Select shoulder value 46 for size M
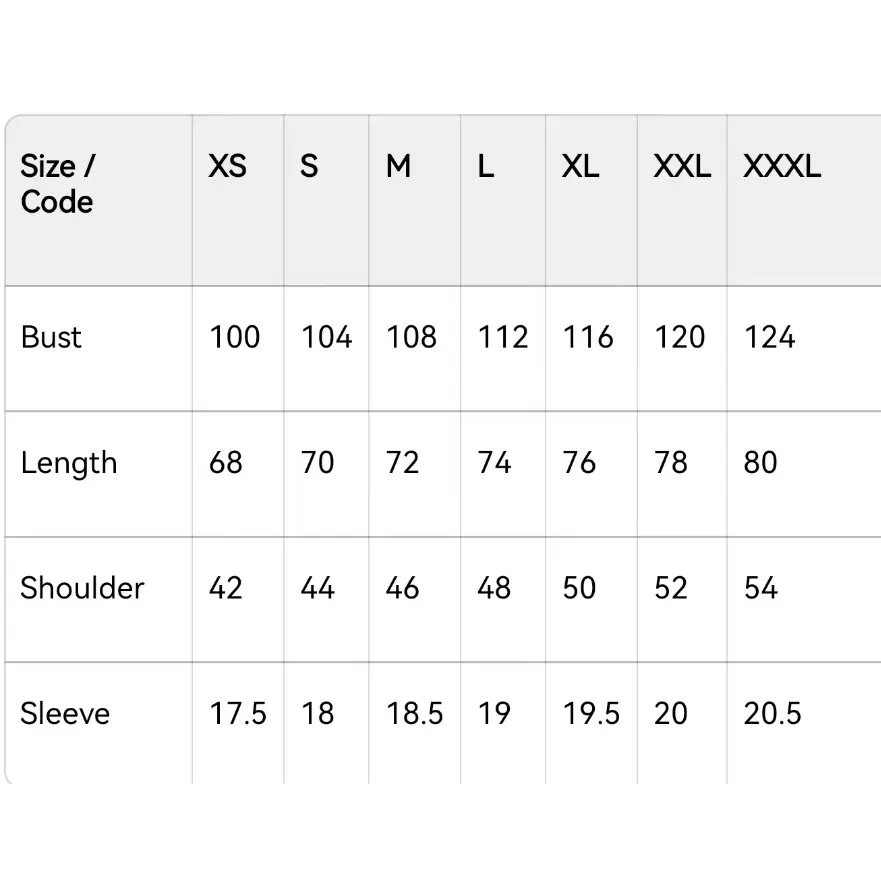Screen dimensions: 881x881 [402, 588]
